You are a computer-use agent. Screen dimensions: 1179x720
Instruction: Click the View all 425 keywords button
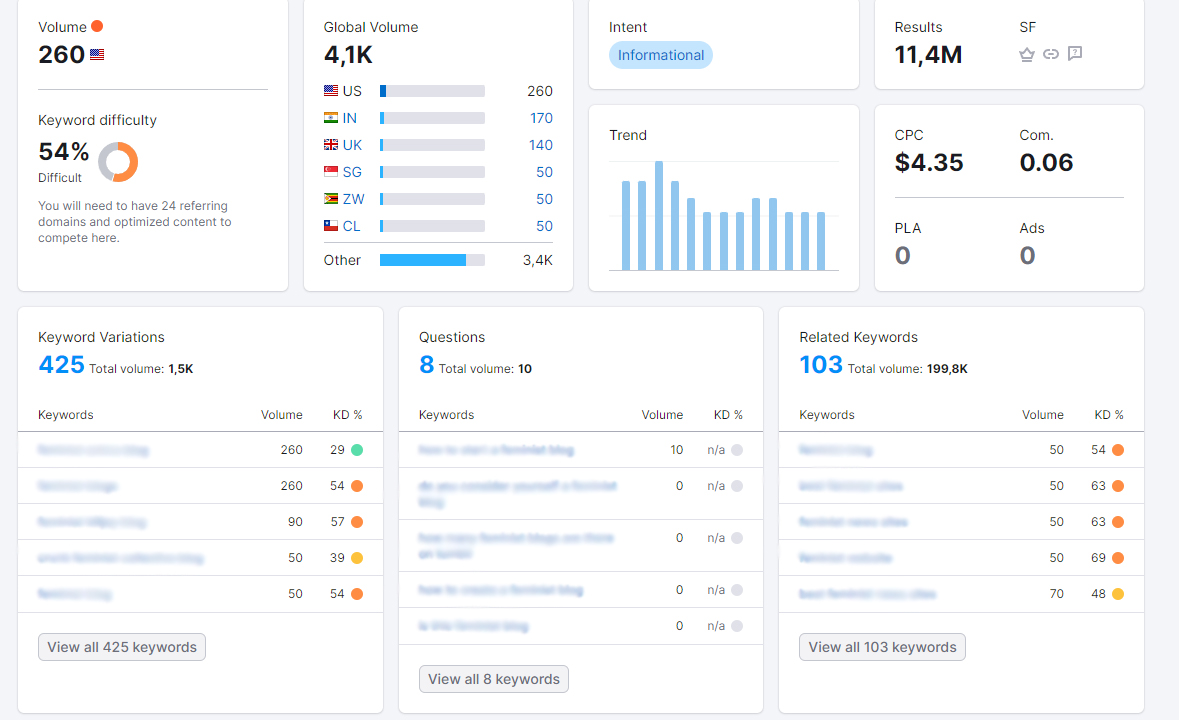click(122, 647)
